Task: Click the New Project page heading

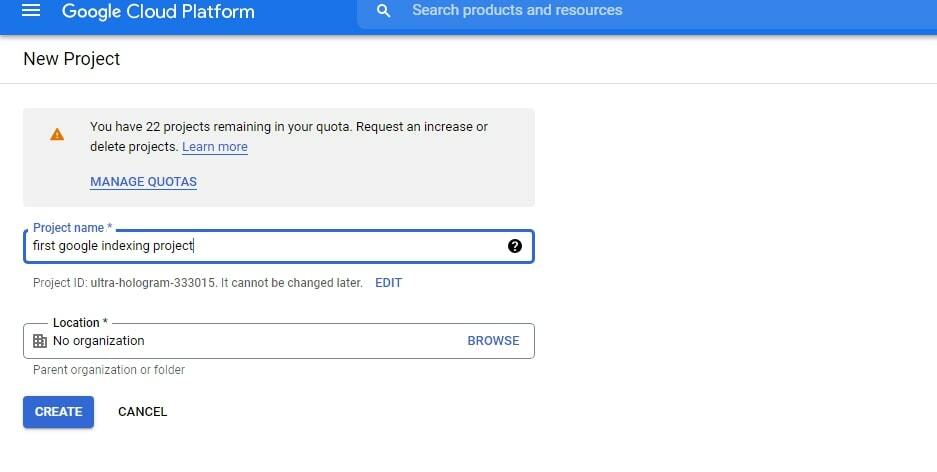Action: [72, 59]
